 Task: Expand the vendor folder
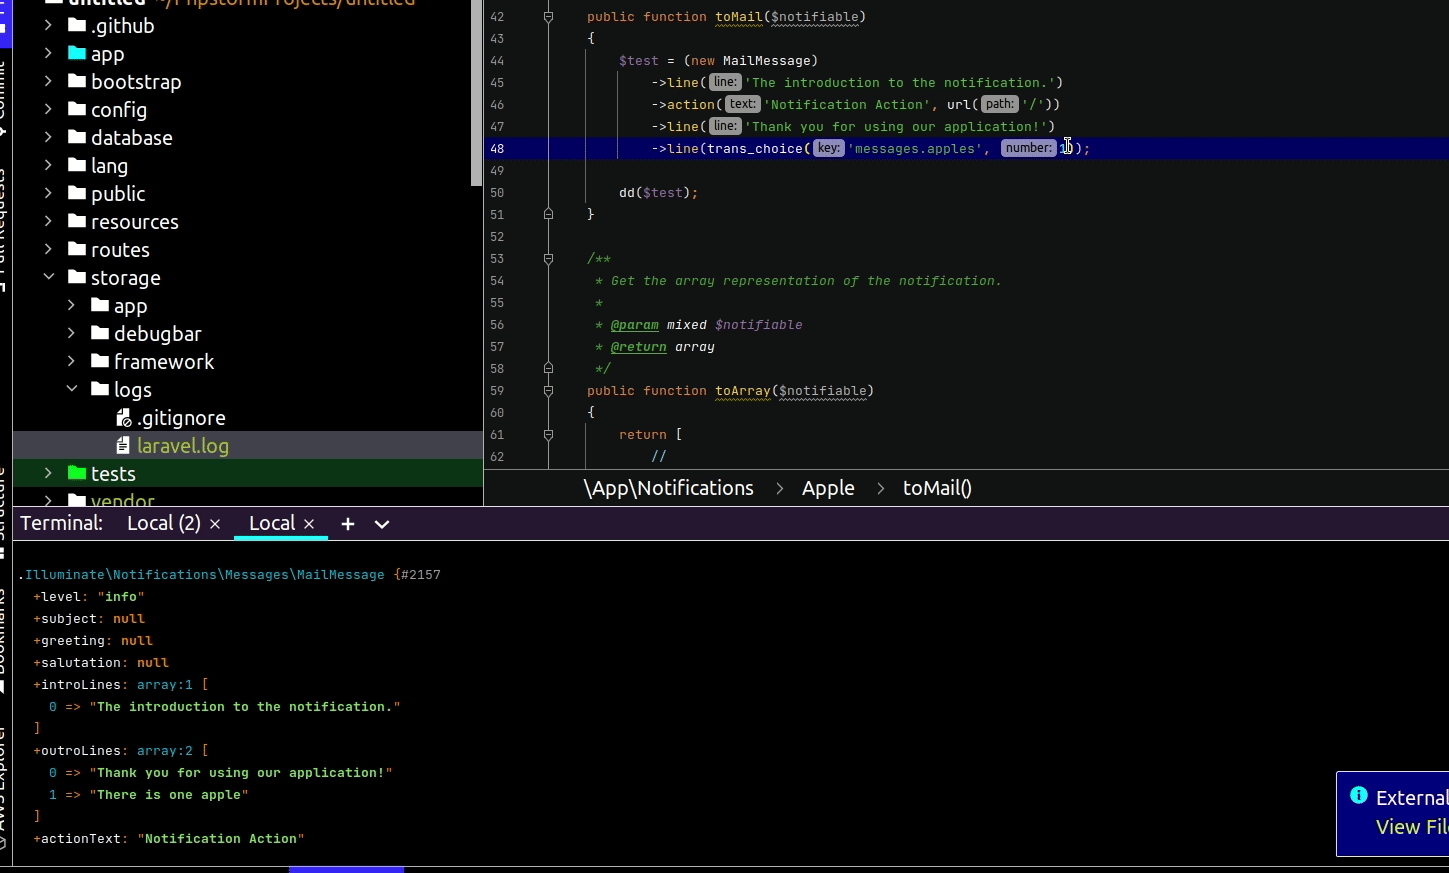point(47,499)
